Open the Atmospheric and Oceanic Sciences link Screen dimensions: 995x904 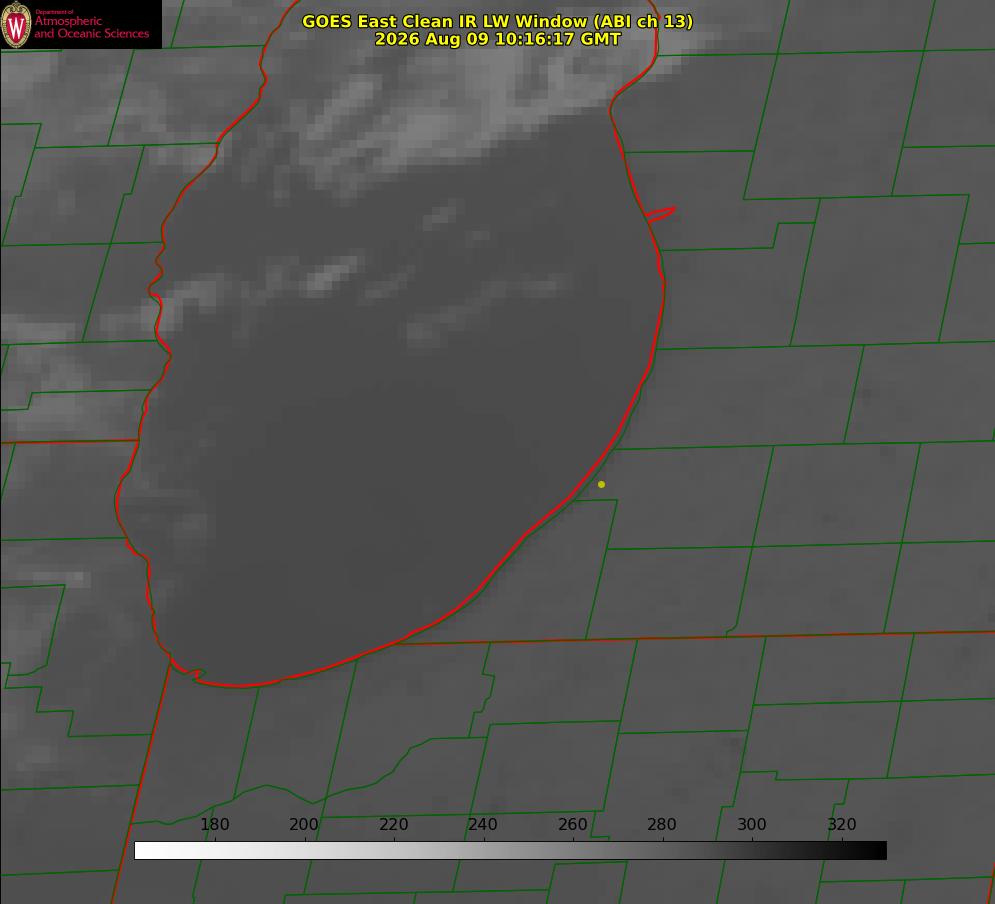pos(91,27)
